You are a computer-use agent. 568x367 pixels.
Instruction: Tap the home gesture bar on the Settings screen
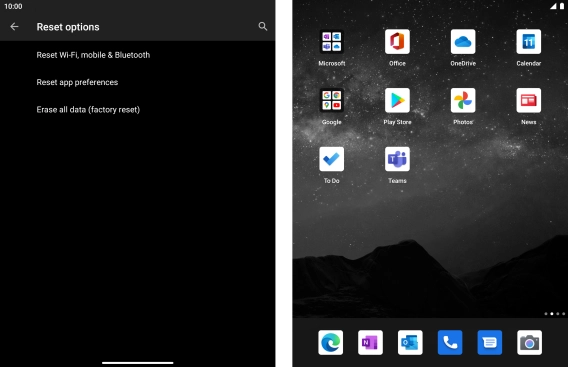[x=138, y=363]
